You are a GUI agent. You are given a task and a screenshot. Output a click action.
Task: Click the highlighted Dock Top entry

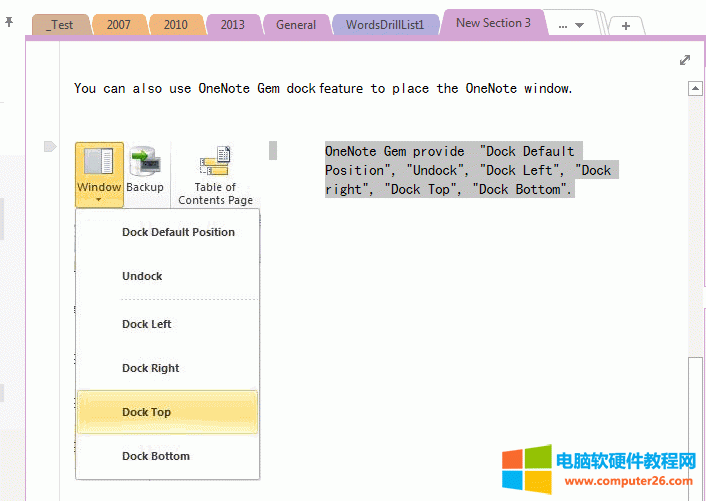pyautogui.click(x=147, y=412)
